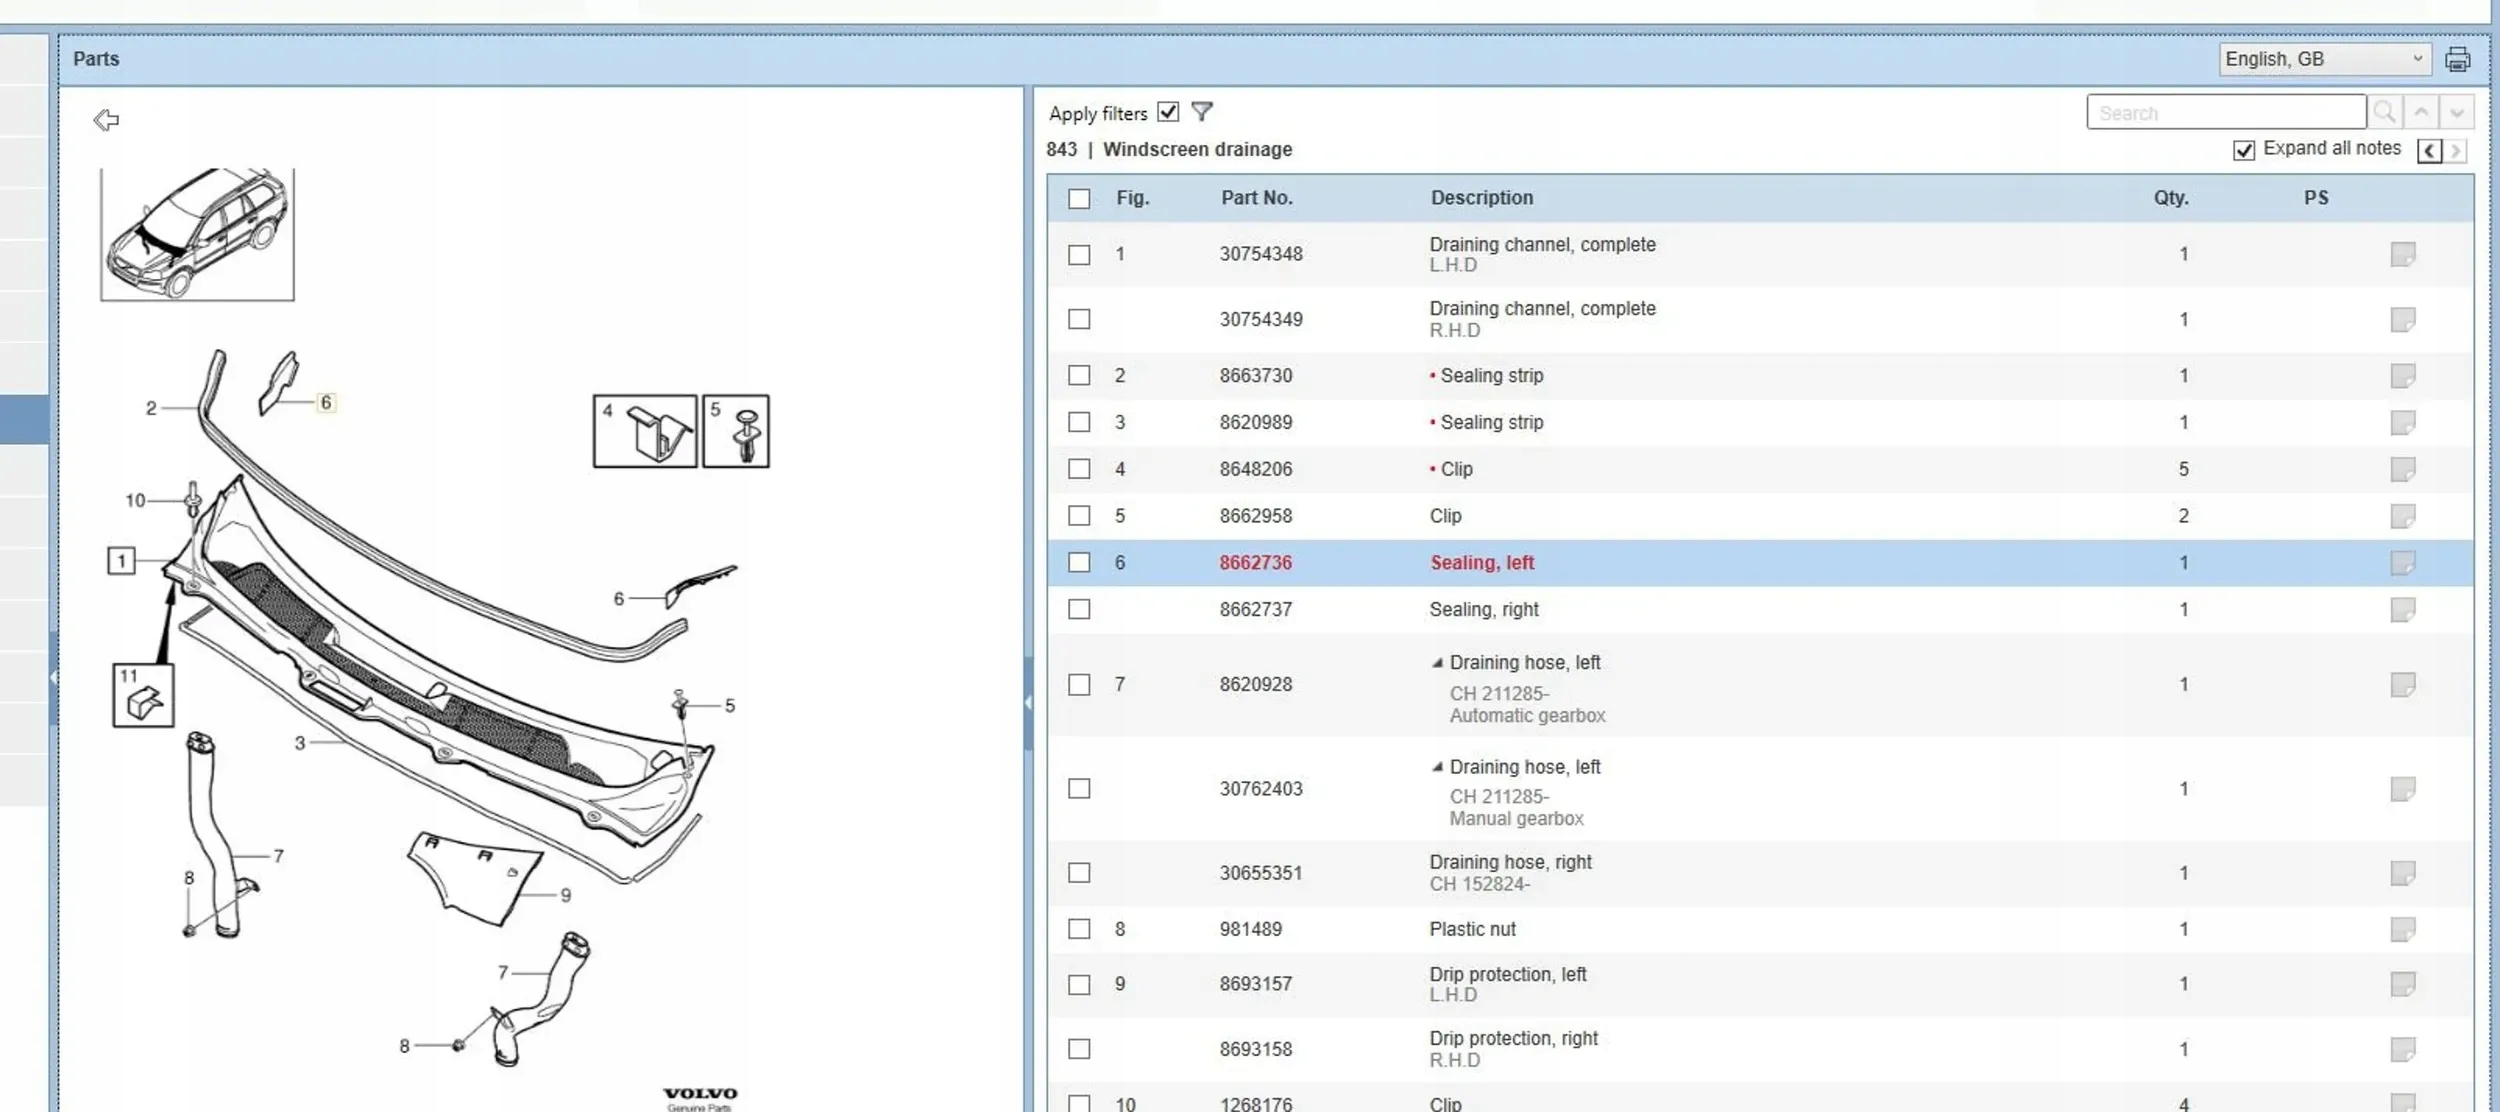Go to previous search result arrow
The height and width of the screenshot is (1112, 2500).
2421,112
